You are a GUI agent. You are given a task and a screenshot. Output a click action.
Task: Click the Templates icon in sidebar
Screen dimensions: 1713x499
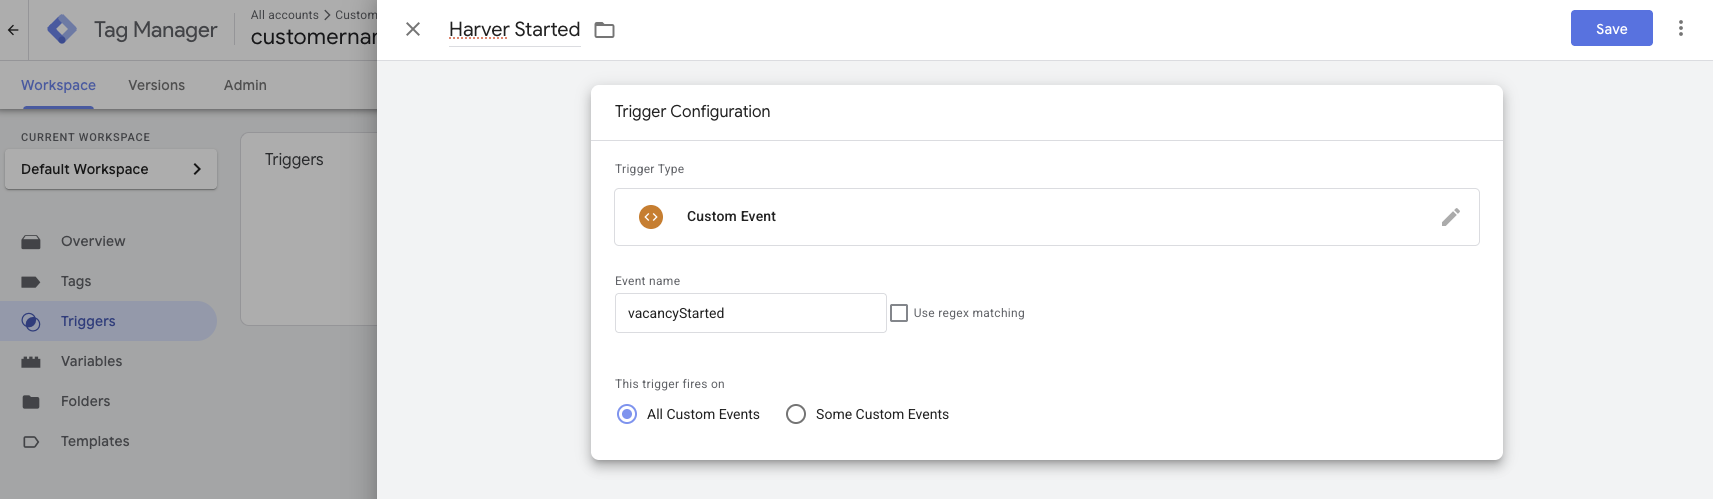(x=31, y=442)
